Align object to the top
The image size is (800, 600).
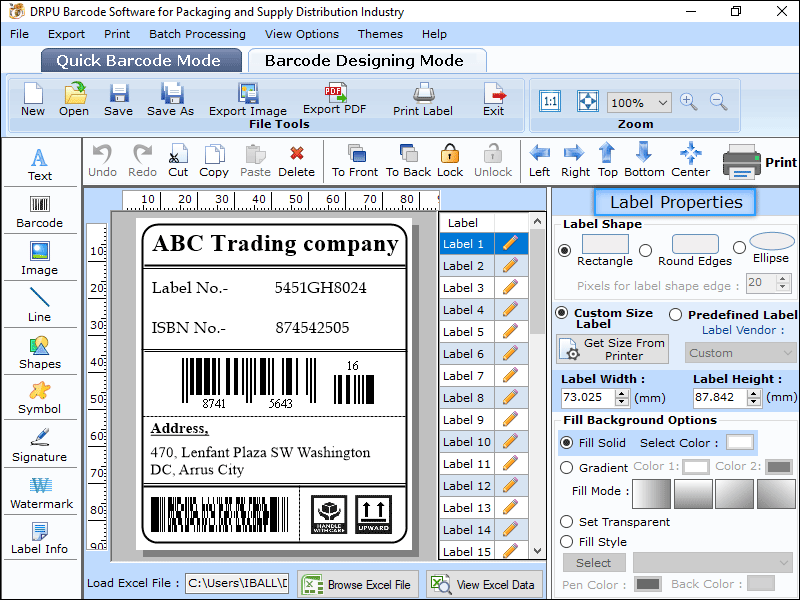pyautogui.click(x=607, y=161)
